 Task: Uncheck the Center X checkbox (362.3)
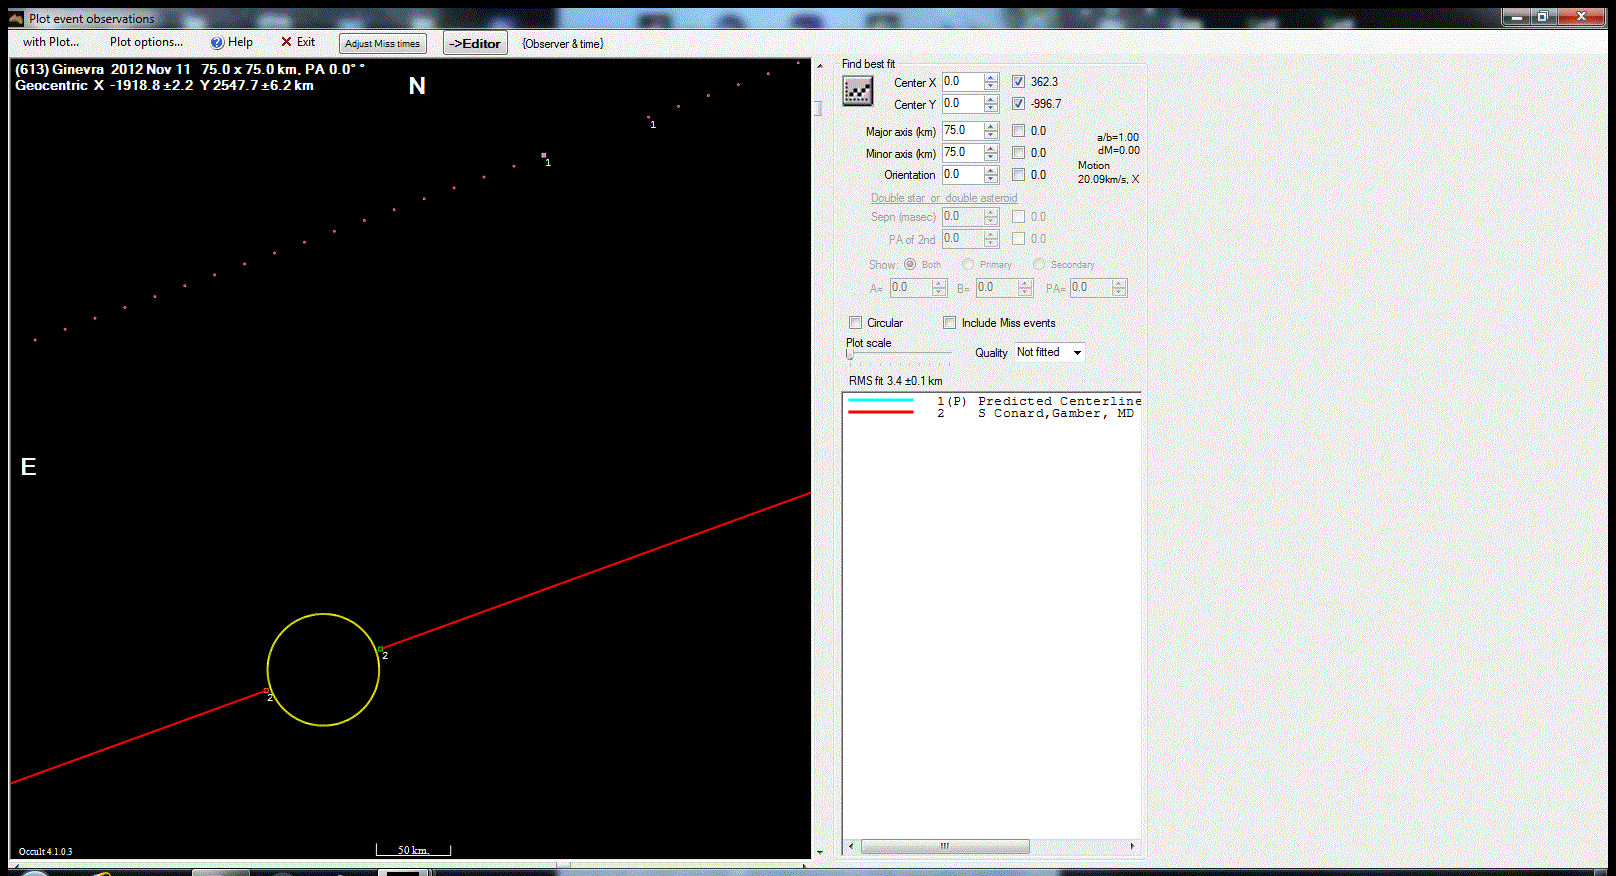click(1018, 82)
